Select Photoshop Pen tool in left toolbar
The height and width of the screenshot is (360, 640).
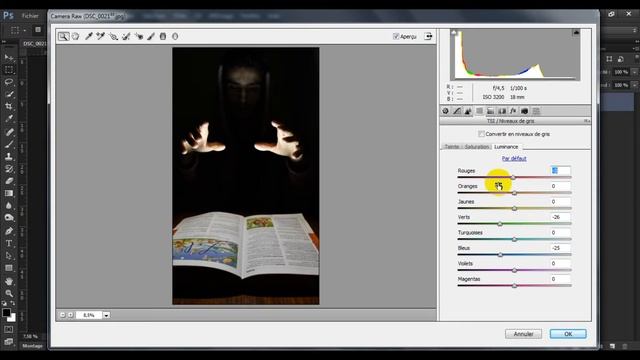tap(9, 231)
